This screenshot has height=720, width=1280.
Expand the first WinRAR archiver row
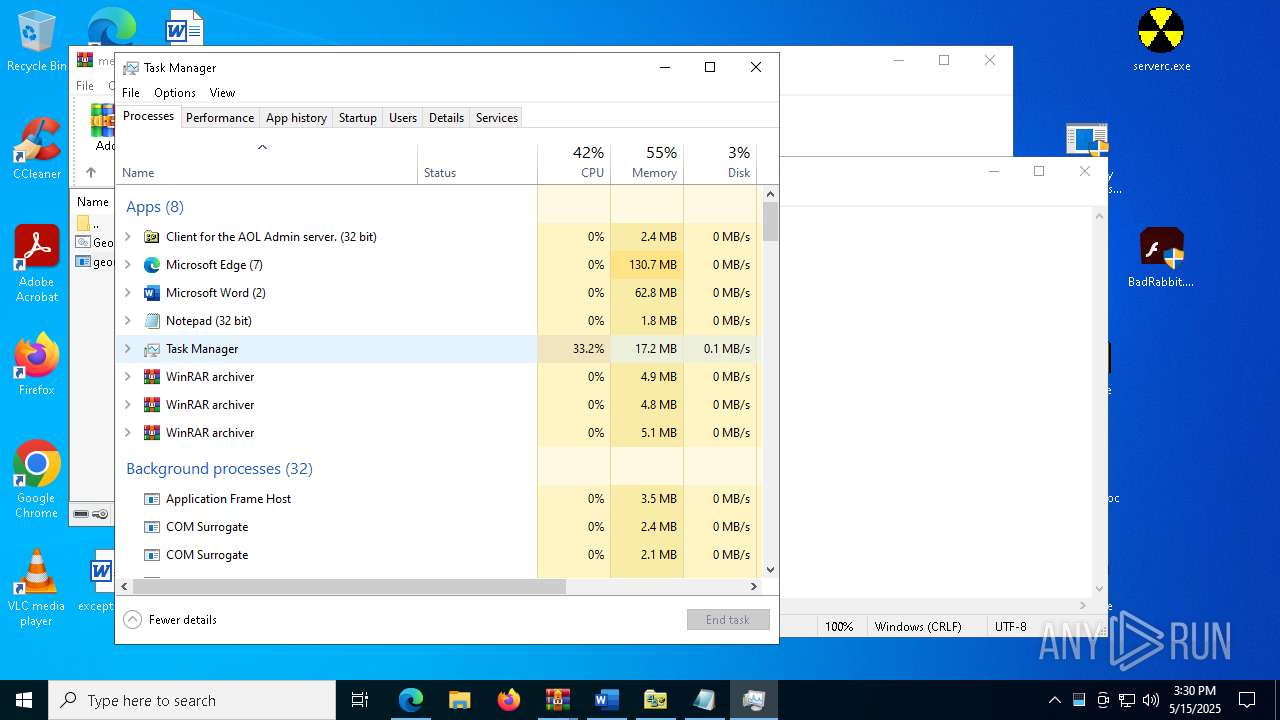[x=127, y=377]
